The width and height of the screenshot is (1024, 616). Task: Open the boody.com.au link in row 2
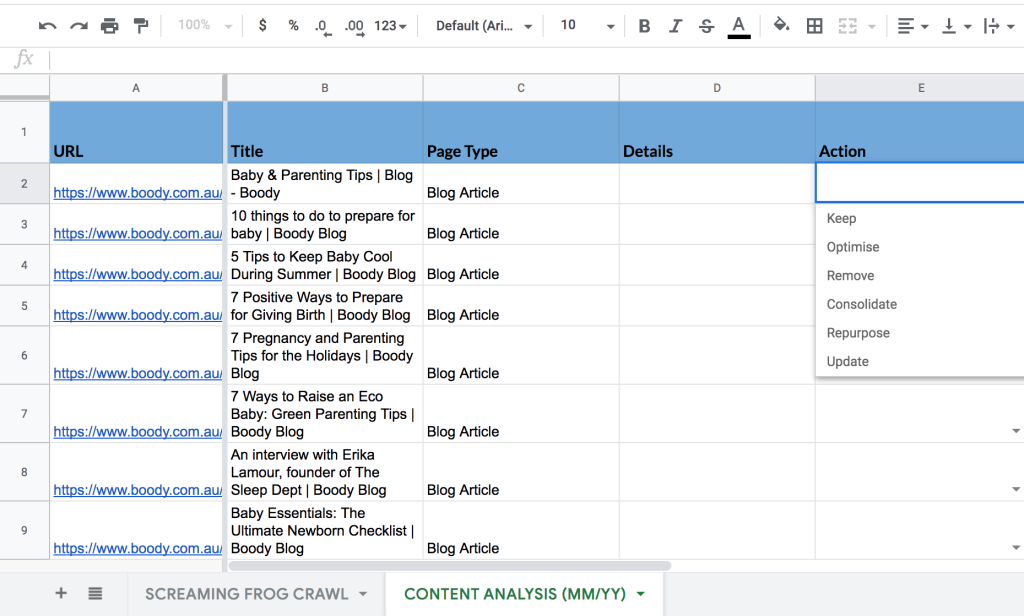[138, 193]
